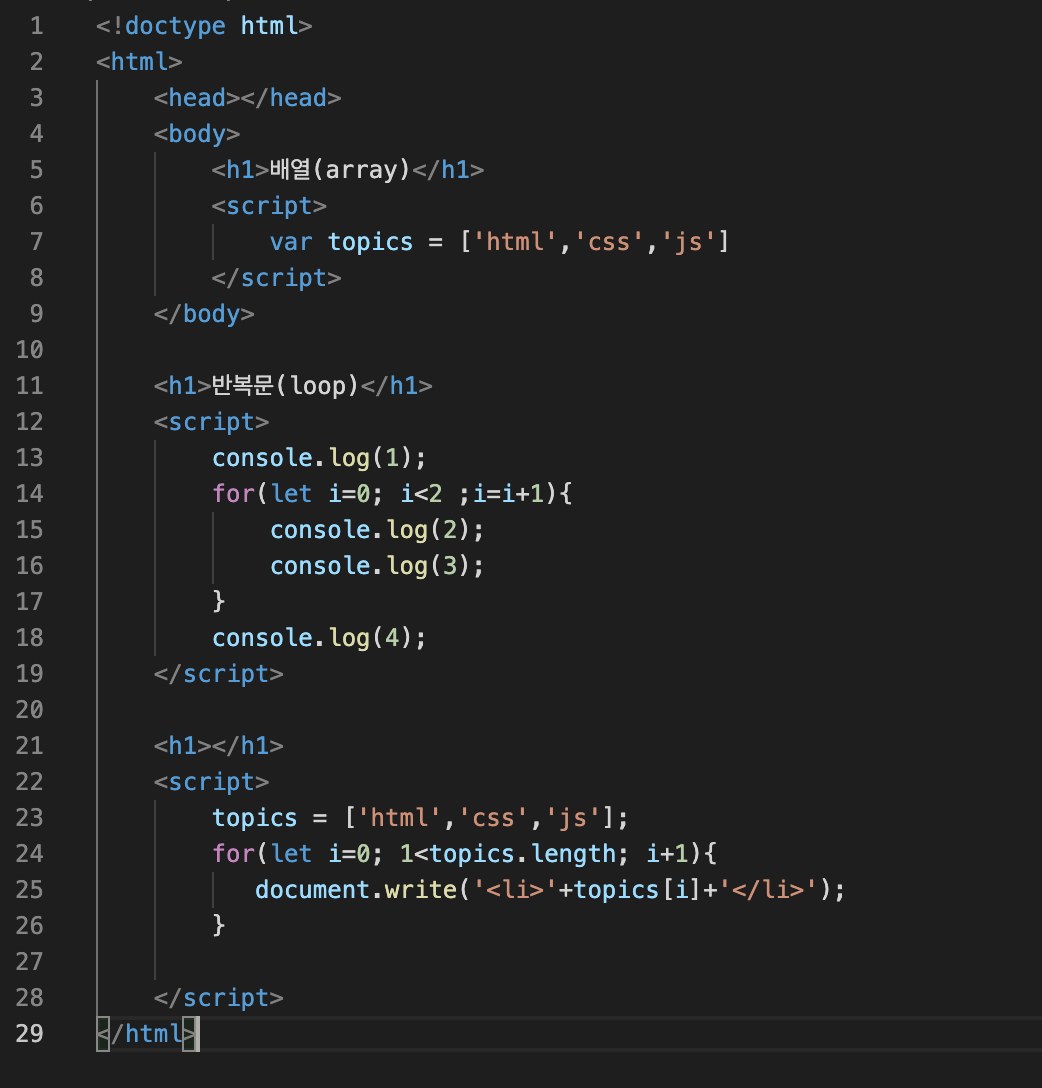Click 'topics.length' on line 24
1042x1088 pixels.
[x=522, y=854]
